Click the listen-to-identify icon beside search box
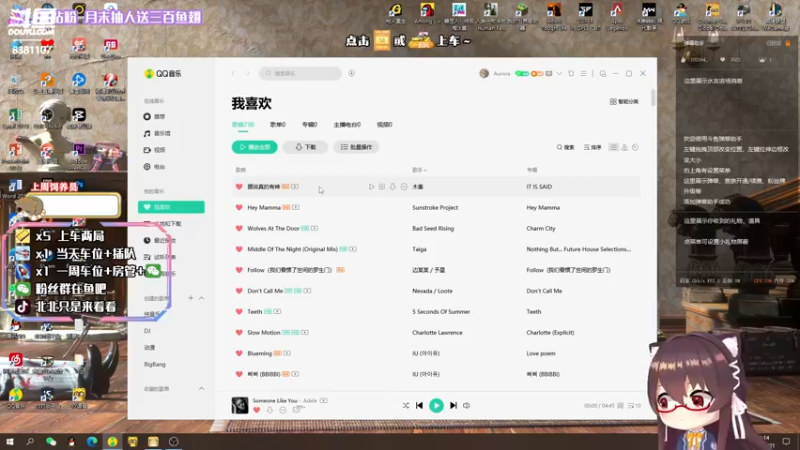The height and width of the screenshot is (450, 800). (x=352, y=73)
